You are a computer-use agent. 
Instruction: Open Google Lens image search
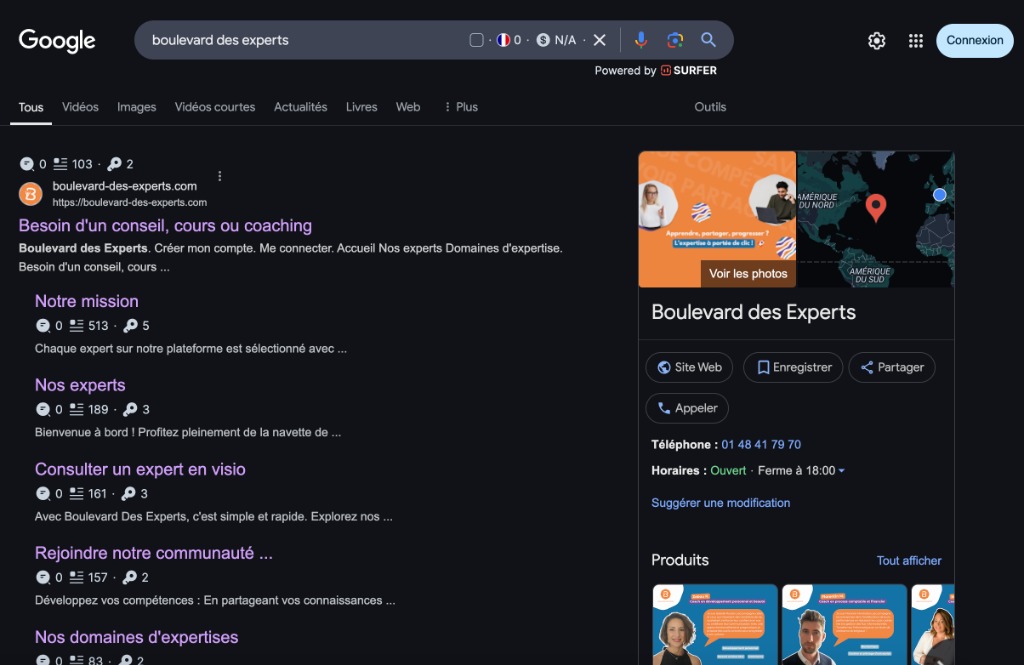(x=675, y=40)
